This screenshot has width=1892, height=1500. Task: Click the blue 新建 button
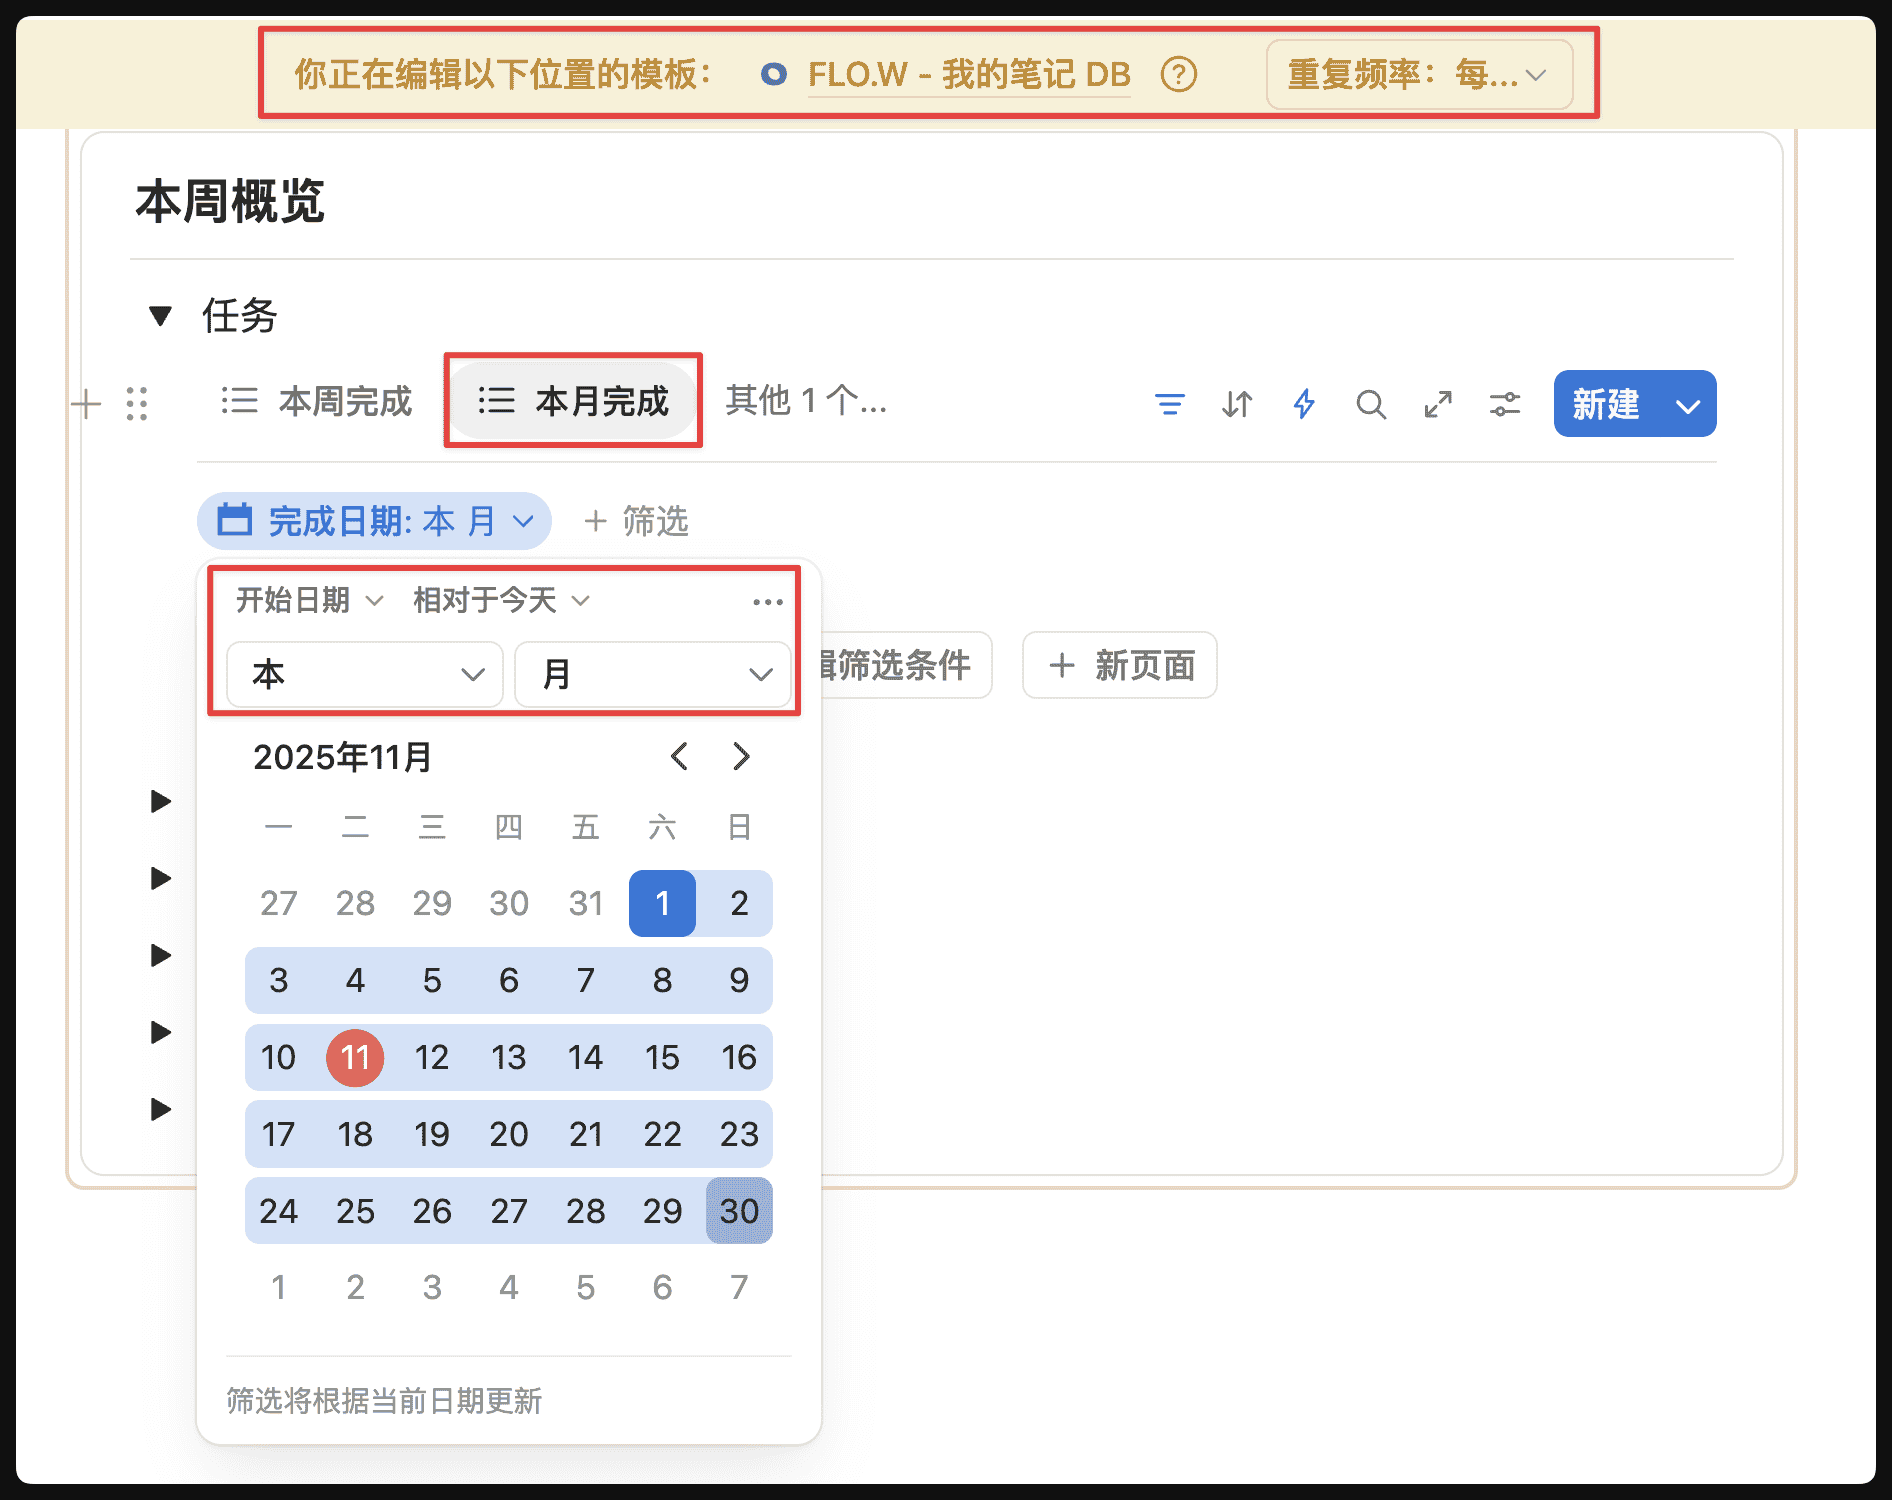click(1606, 404)
